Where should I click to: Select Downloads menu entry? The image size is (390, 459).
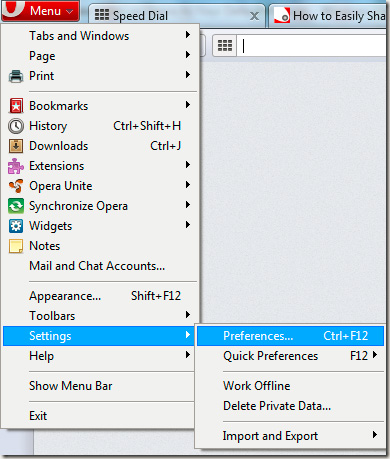point(100,146)
